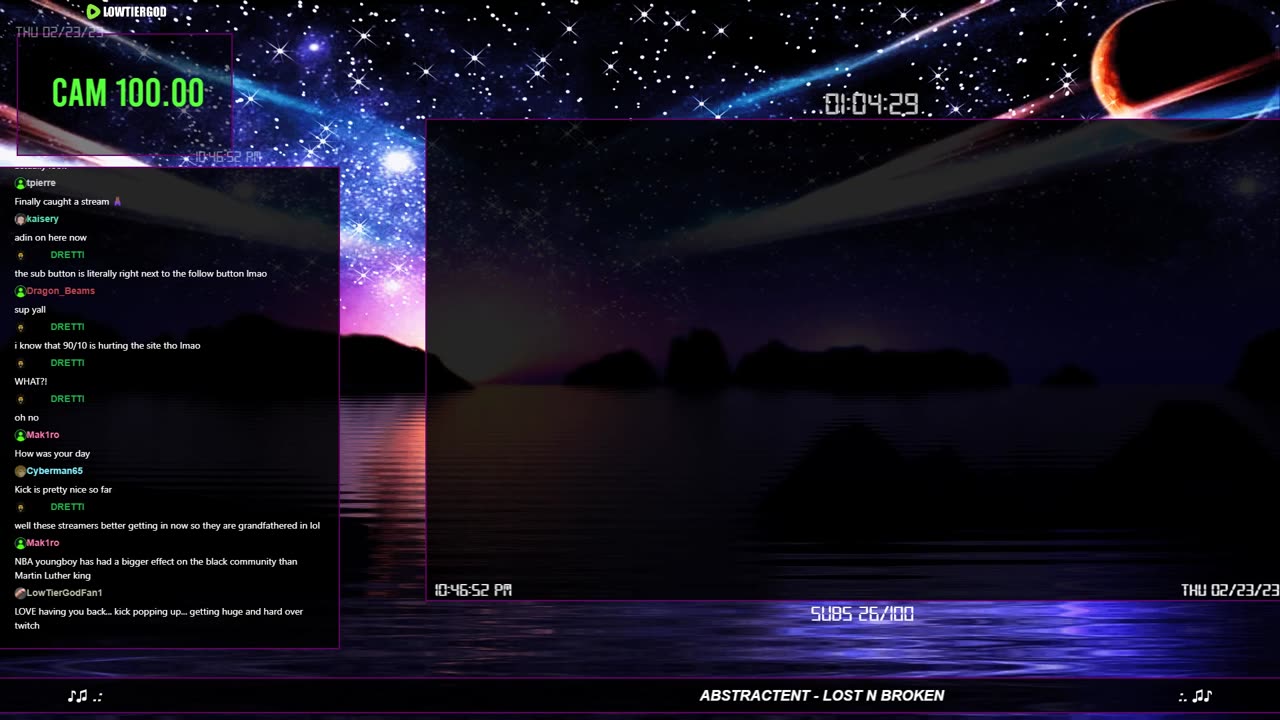Screen dimensions: 1280x720
Task: Click kaisery's avatar icon in chat
Action: [20, 219]
